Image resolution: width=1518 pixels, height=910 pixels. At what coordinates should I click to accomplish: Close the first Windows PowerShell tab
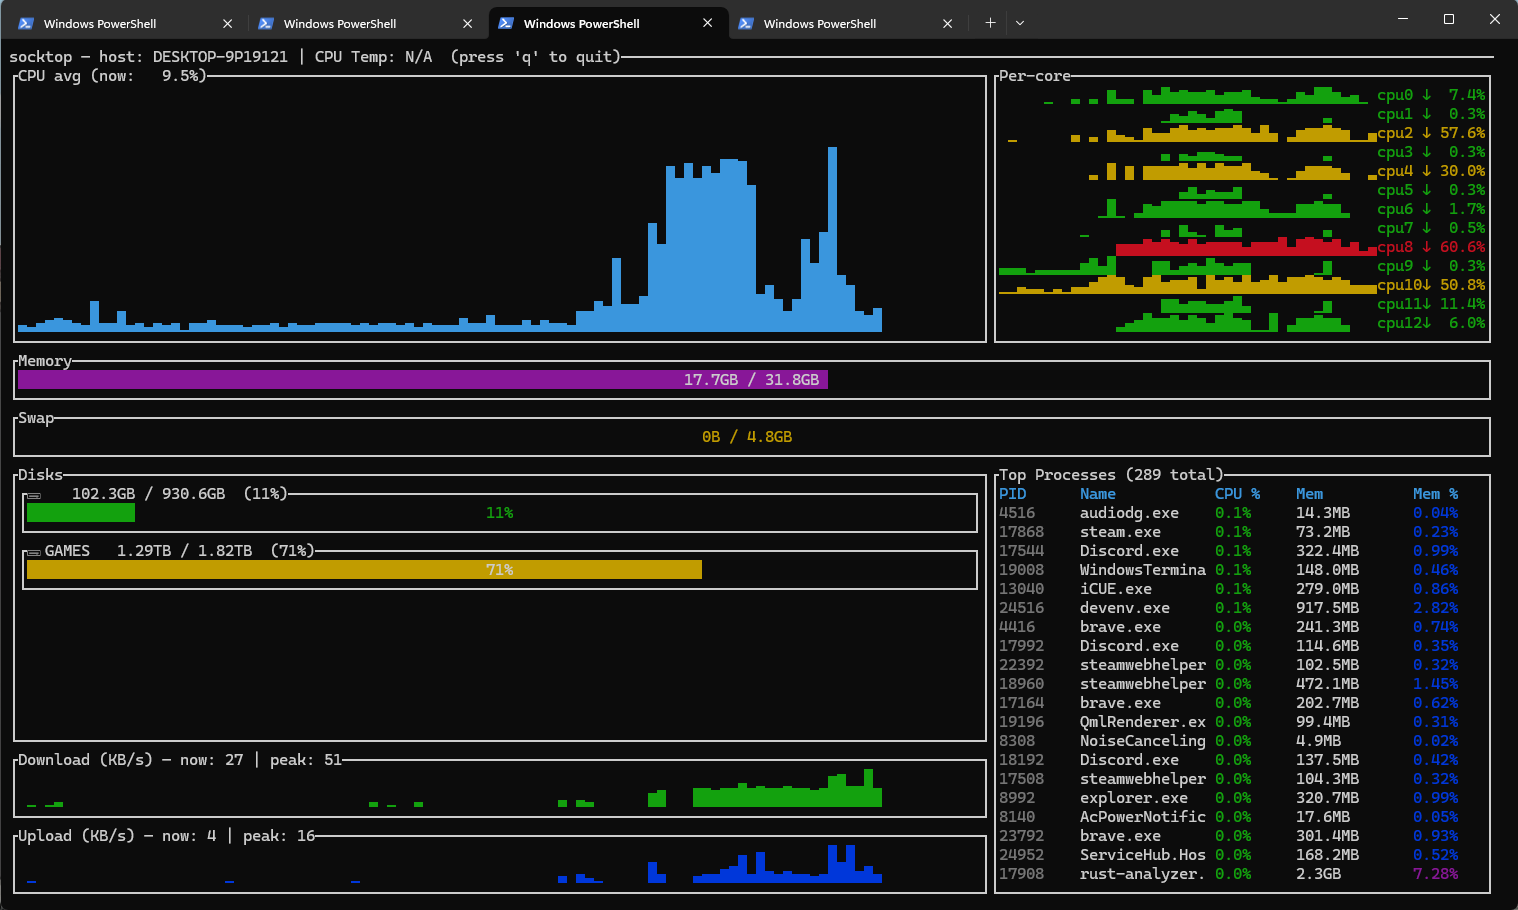[228, 23]
